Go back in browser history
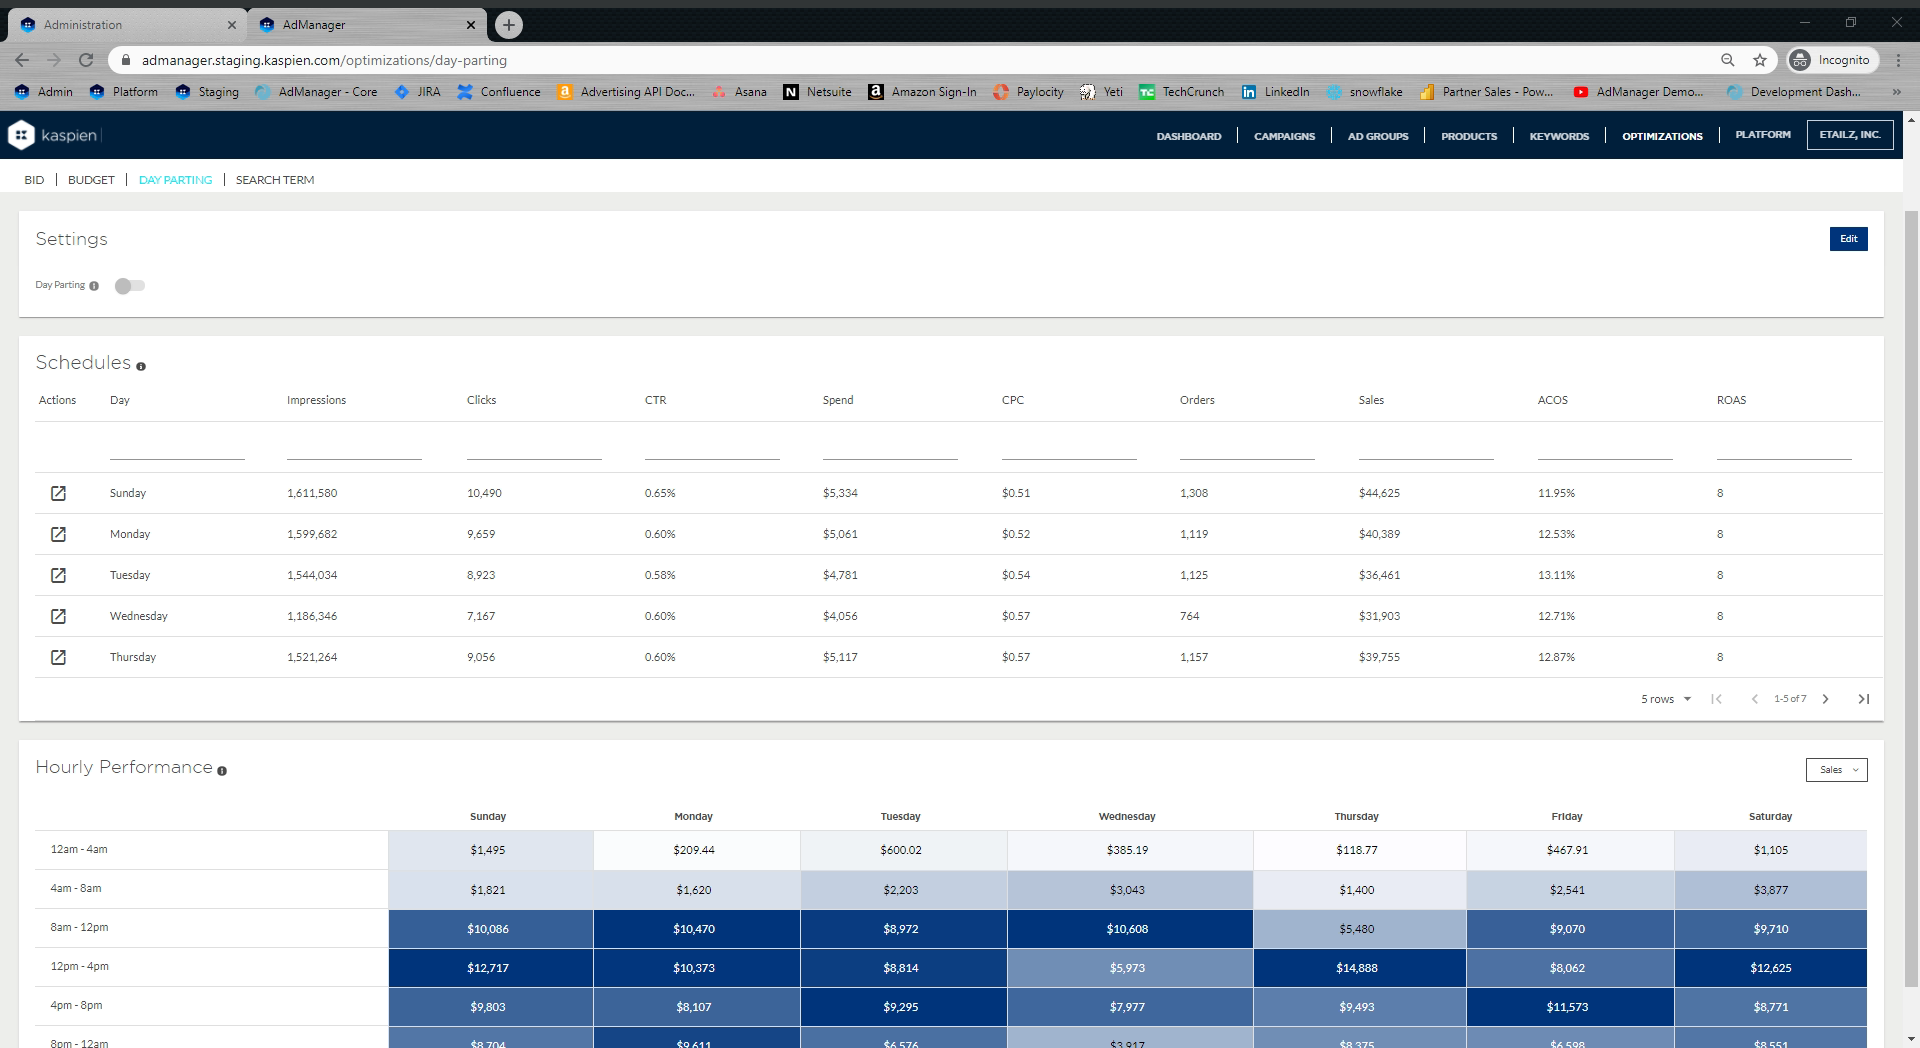Viewport: 1920px width, 1048px height. click(22, 60)
